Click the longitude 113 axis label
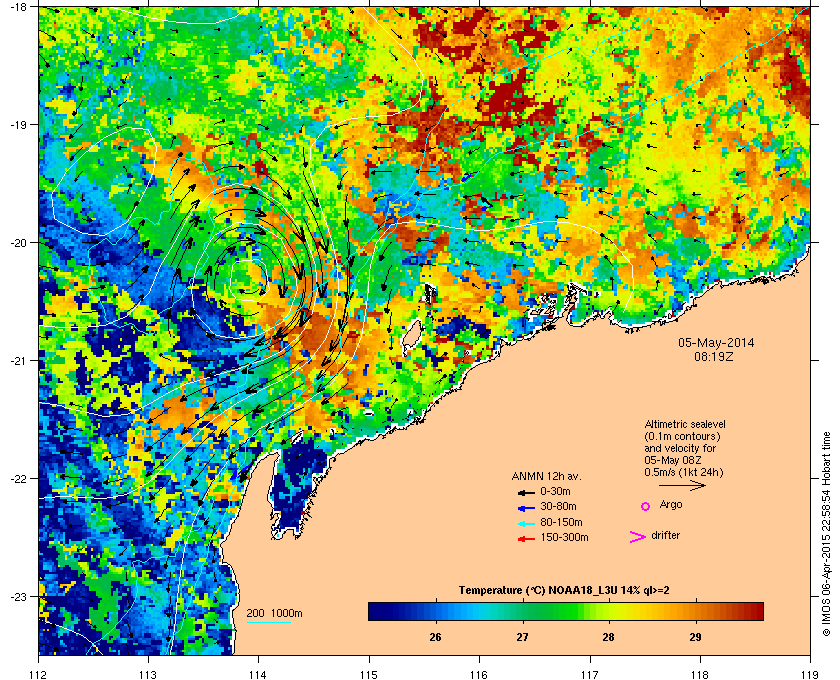Screen dimensions: 840x680 point(148,674)
